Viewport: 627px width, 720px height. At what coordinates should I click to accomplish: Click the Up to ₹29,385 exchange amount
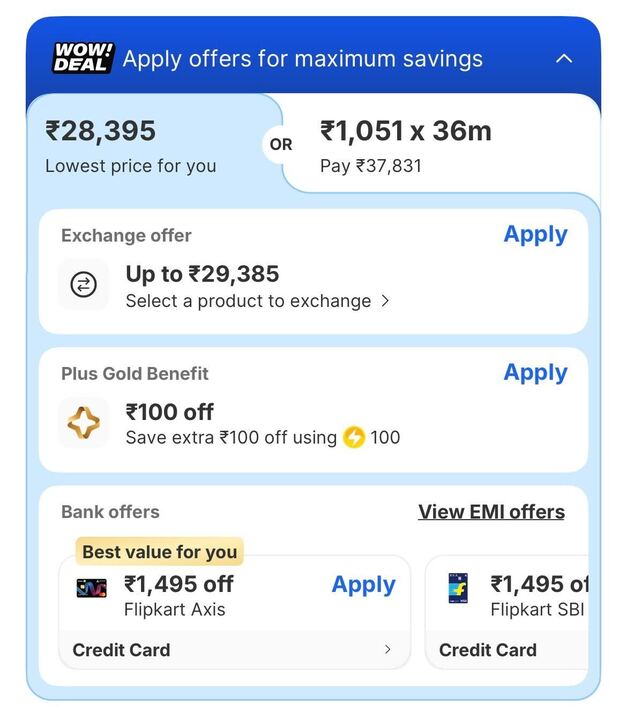202,274
